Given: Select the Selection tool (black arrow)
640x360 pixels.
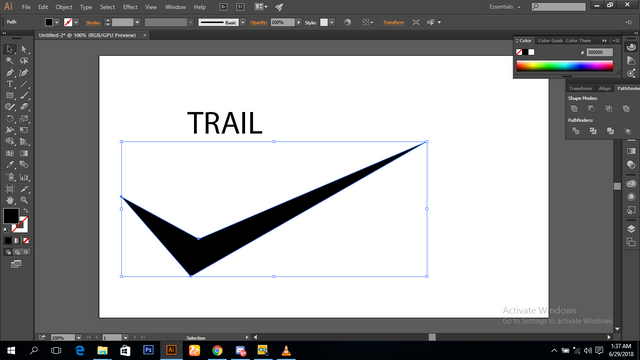Looking at the screenshot, I should click(x=10, y=49).
